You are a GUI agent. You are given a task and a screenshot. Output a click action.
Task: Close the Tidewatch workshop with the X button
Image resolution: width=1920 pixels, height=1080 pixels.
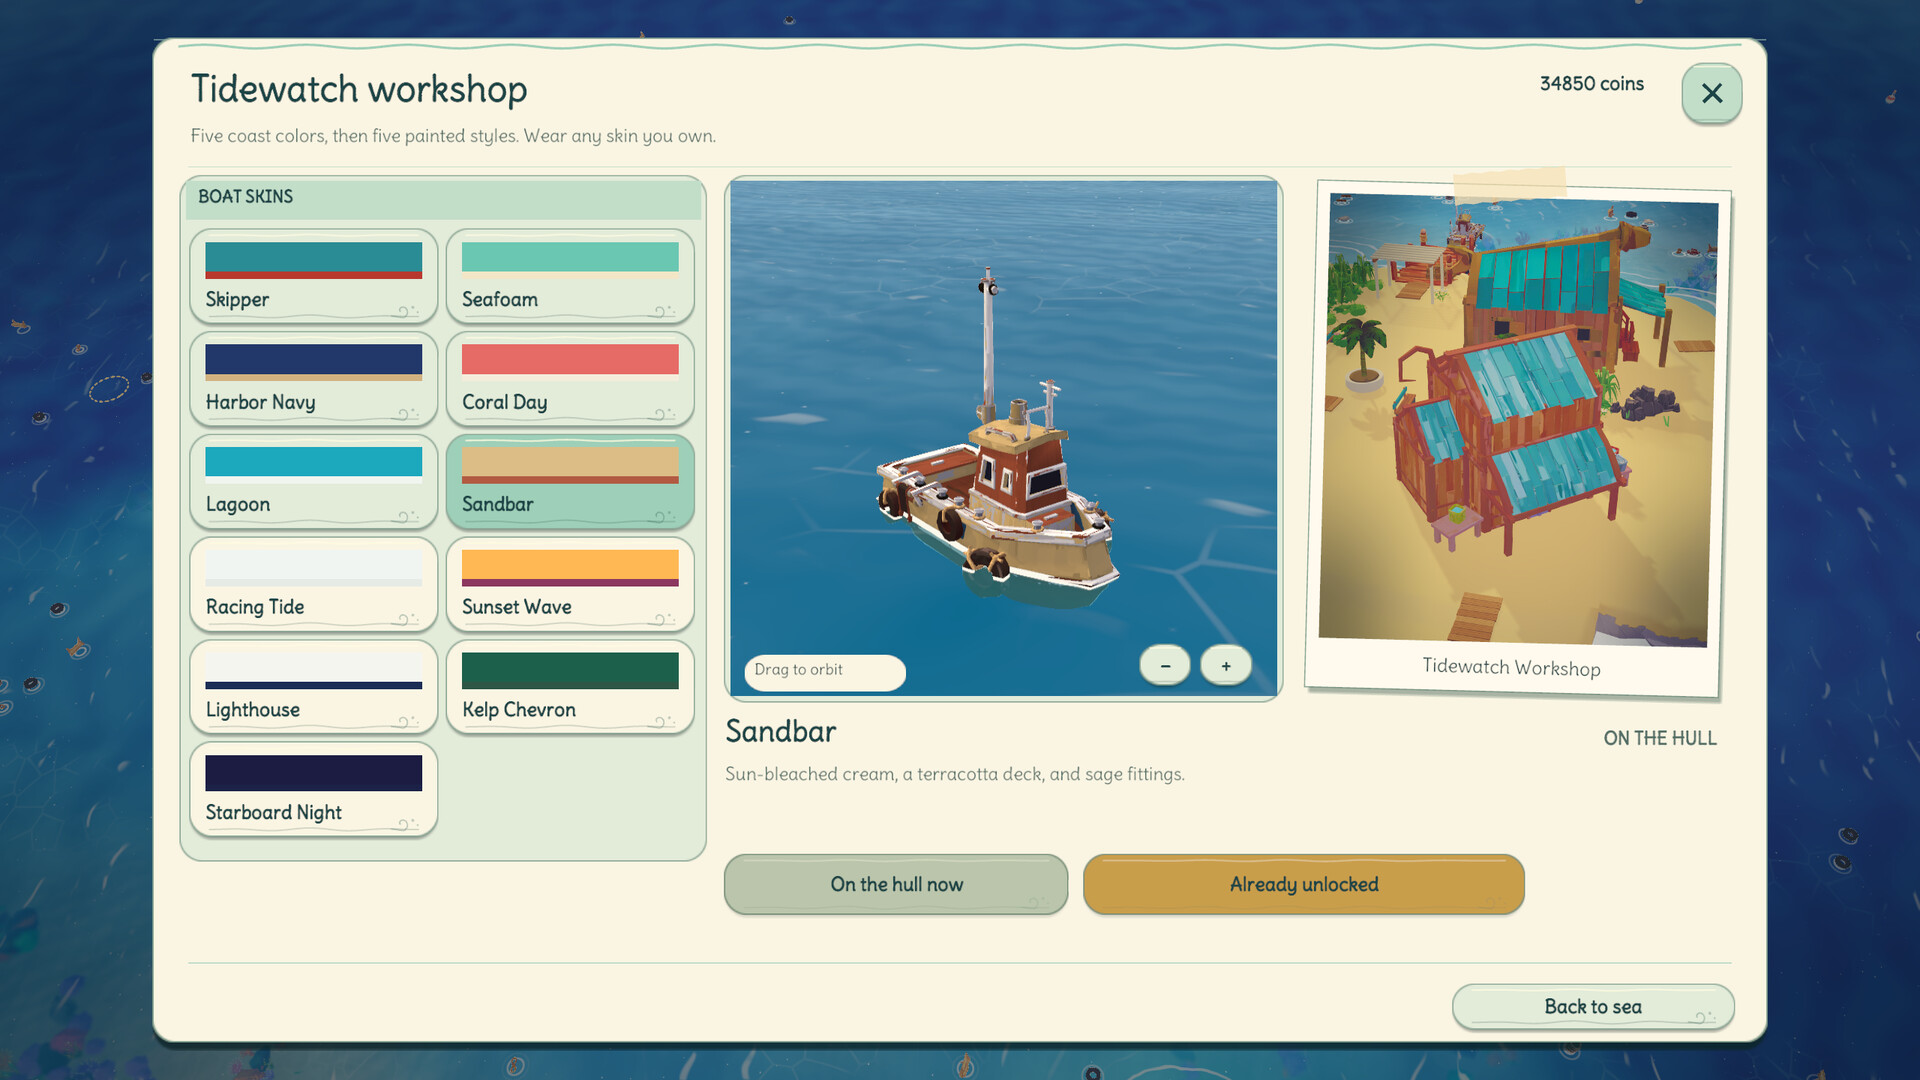[1711, 93]
